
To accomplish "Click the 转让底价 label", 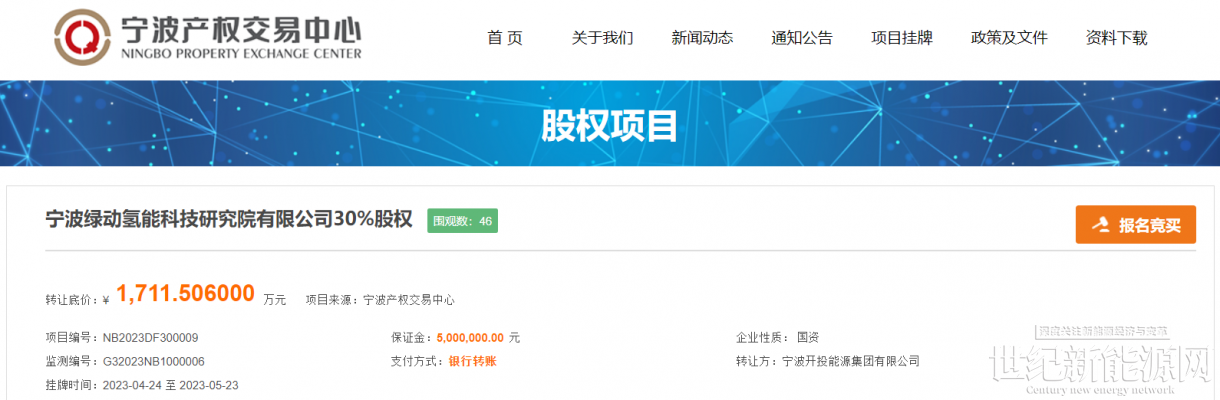I will click(71, 299).
